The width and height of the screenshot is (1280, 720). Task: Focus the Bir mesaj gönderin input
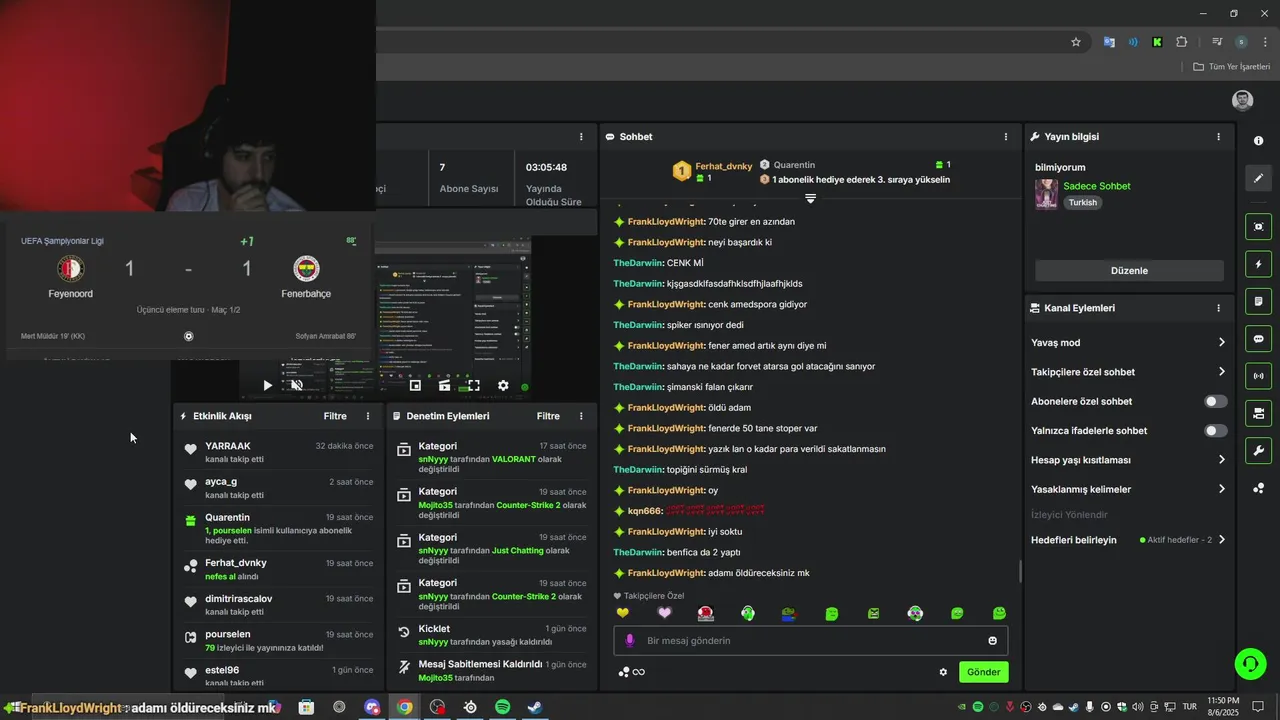811,641
